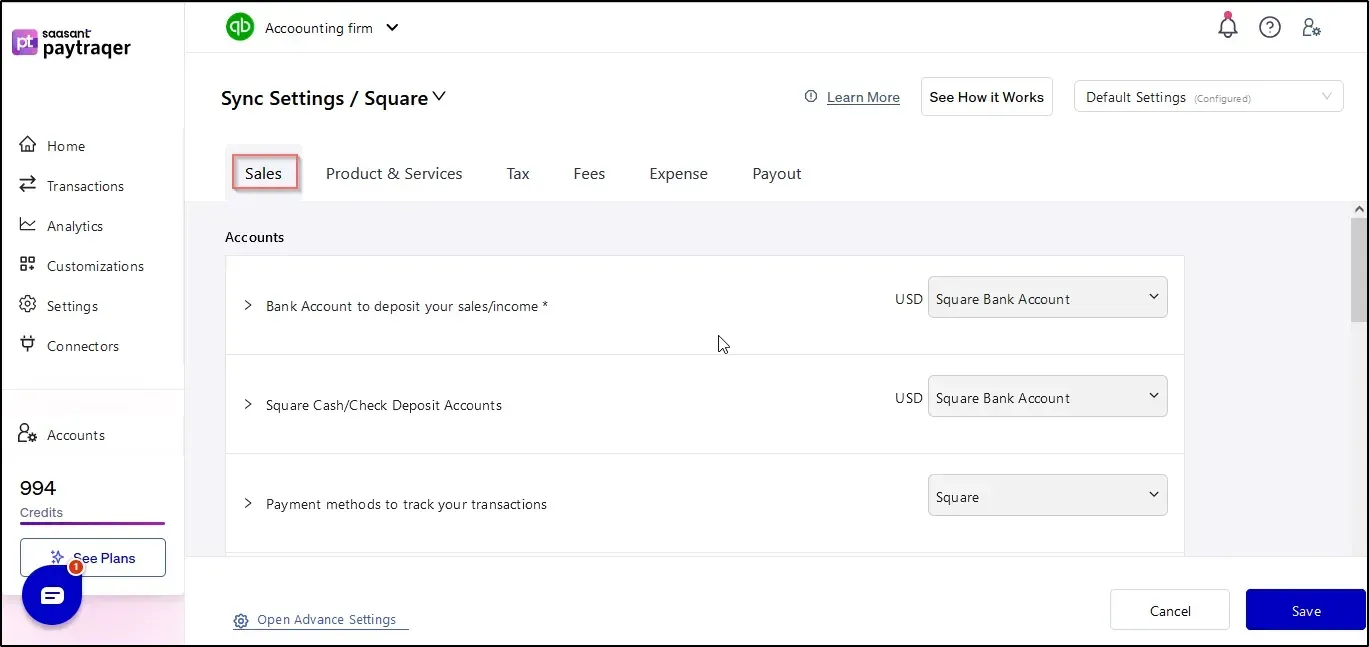Image resolution: width=1369 pixels, height=647 pixels.
Task: Open the Cash/Check Deposit account dropdown
Action: click(1048, 397)
